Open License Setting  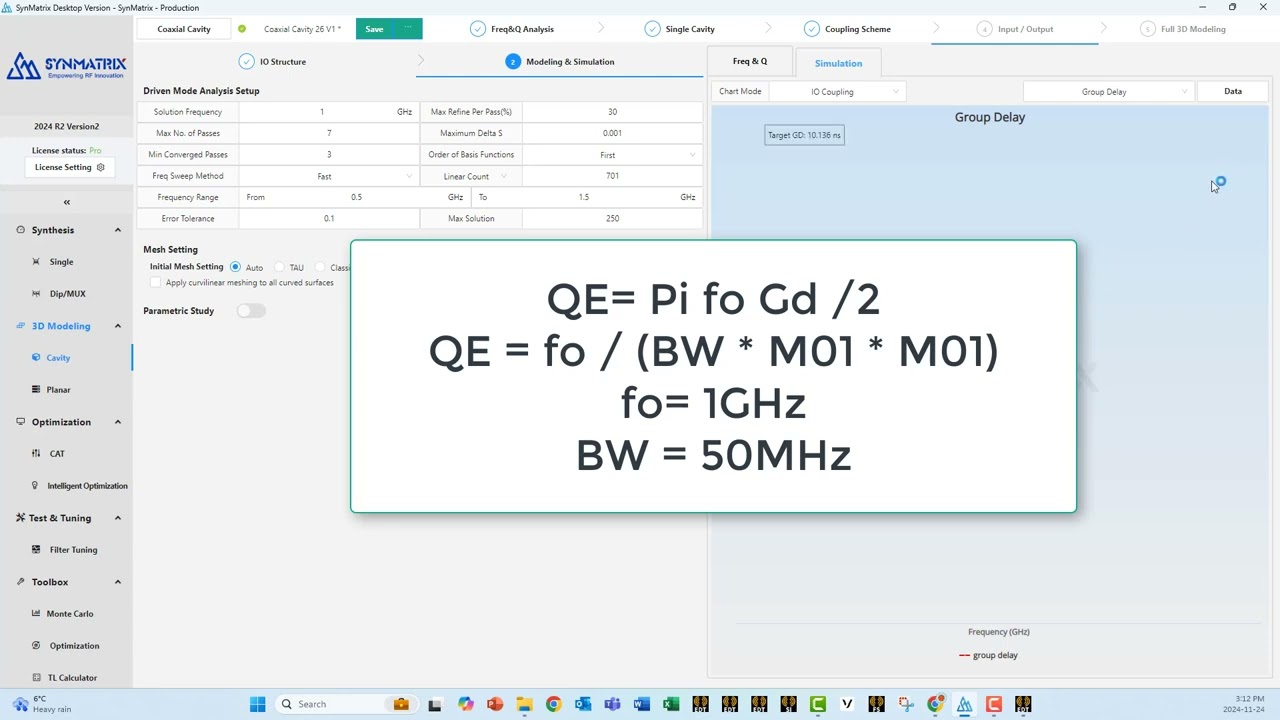click(70, 167)
